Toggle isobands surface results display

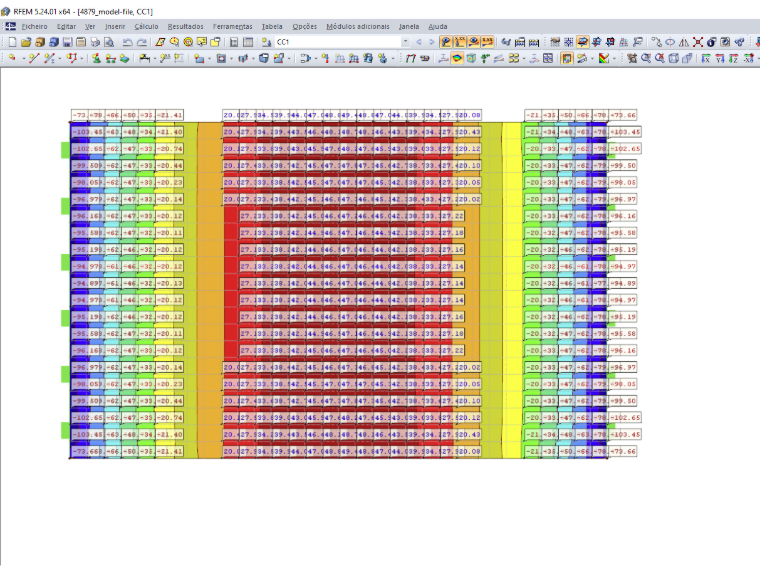click(x=457, y=58)
